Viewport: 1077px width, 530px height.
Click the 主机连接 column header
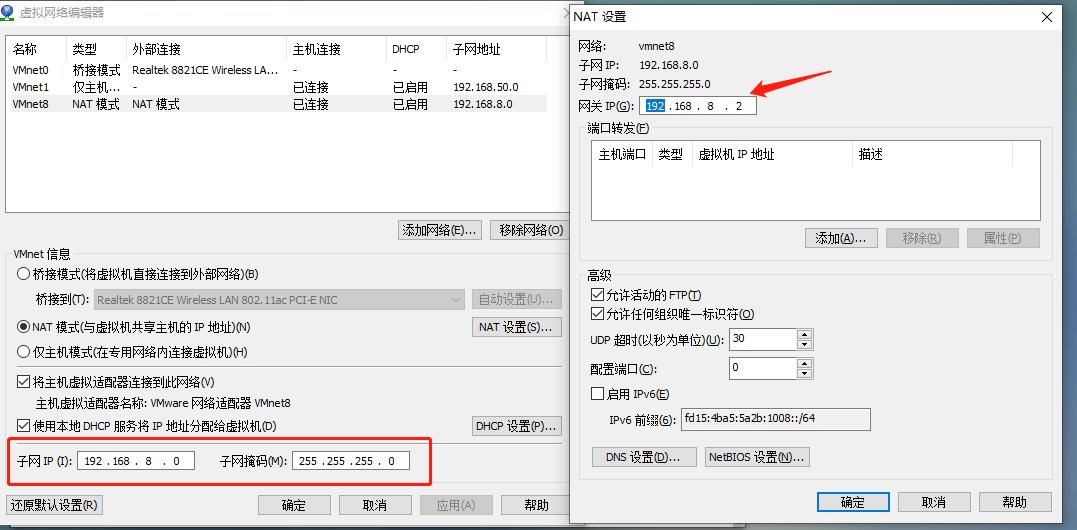click(336, 49)
